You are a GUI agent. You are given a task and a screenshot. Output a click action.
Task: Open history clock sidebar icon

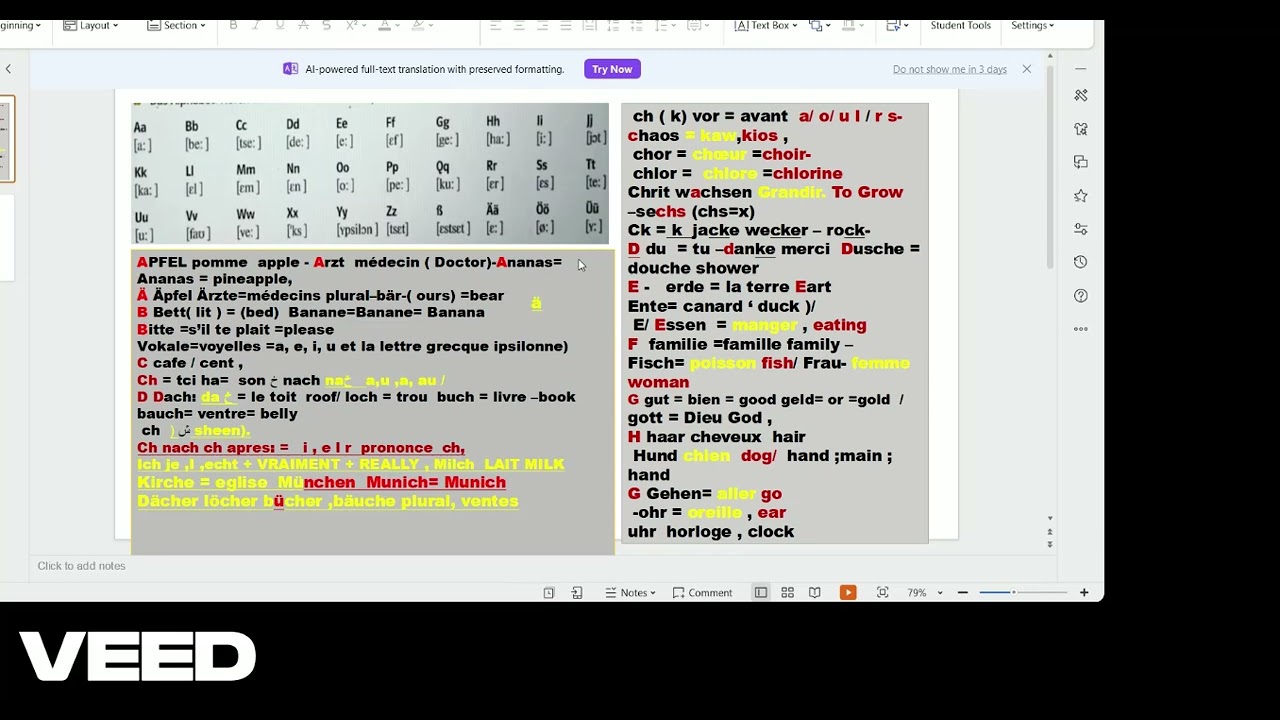1081,262
